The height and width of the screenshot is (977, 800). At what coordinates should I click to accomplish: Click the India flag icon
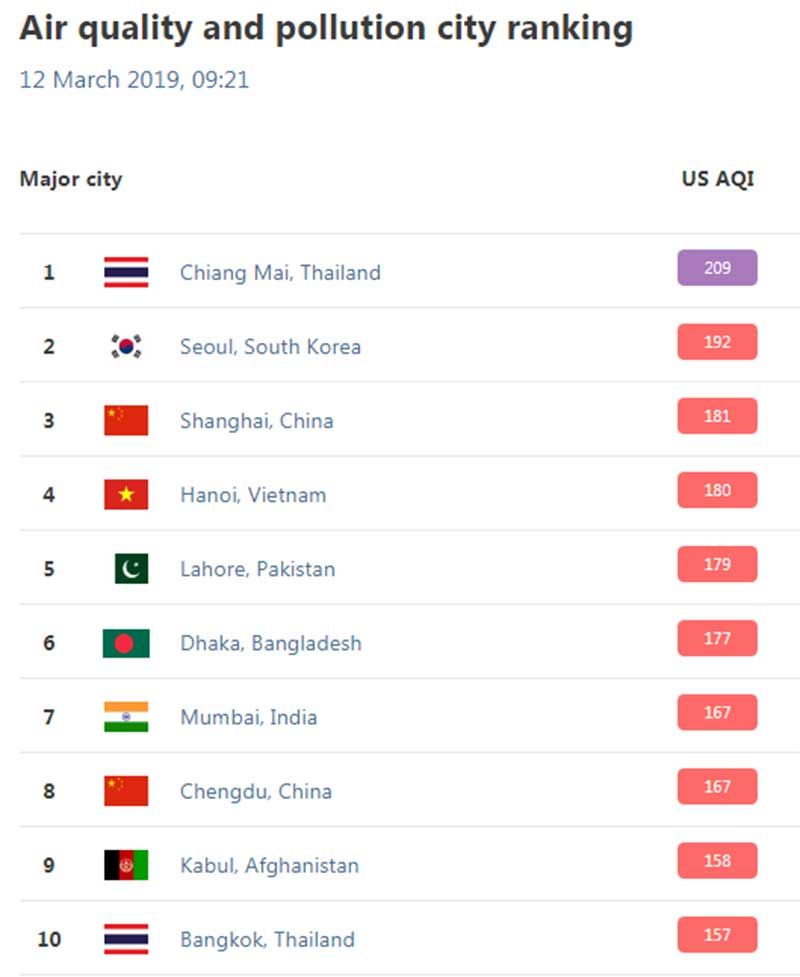coord(126,717)
